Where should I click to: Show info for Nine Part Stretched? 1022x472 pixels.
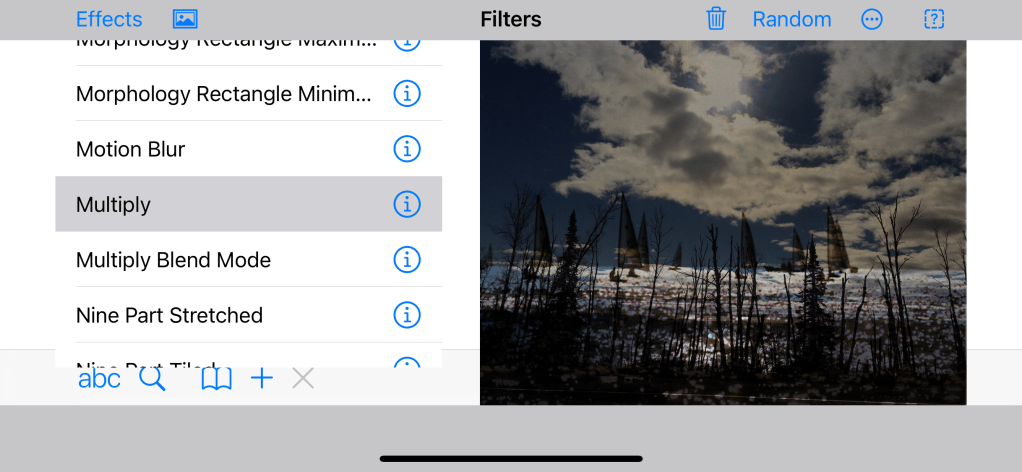point(407,316)
